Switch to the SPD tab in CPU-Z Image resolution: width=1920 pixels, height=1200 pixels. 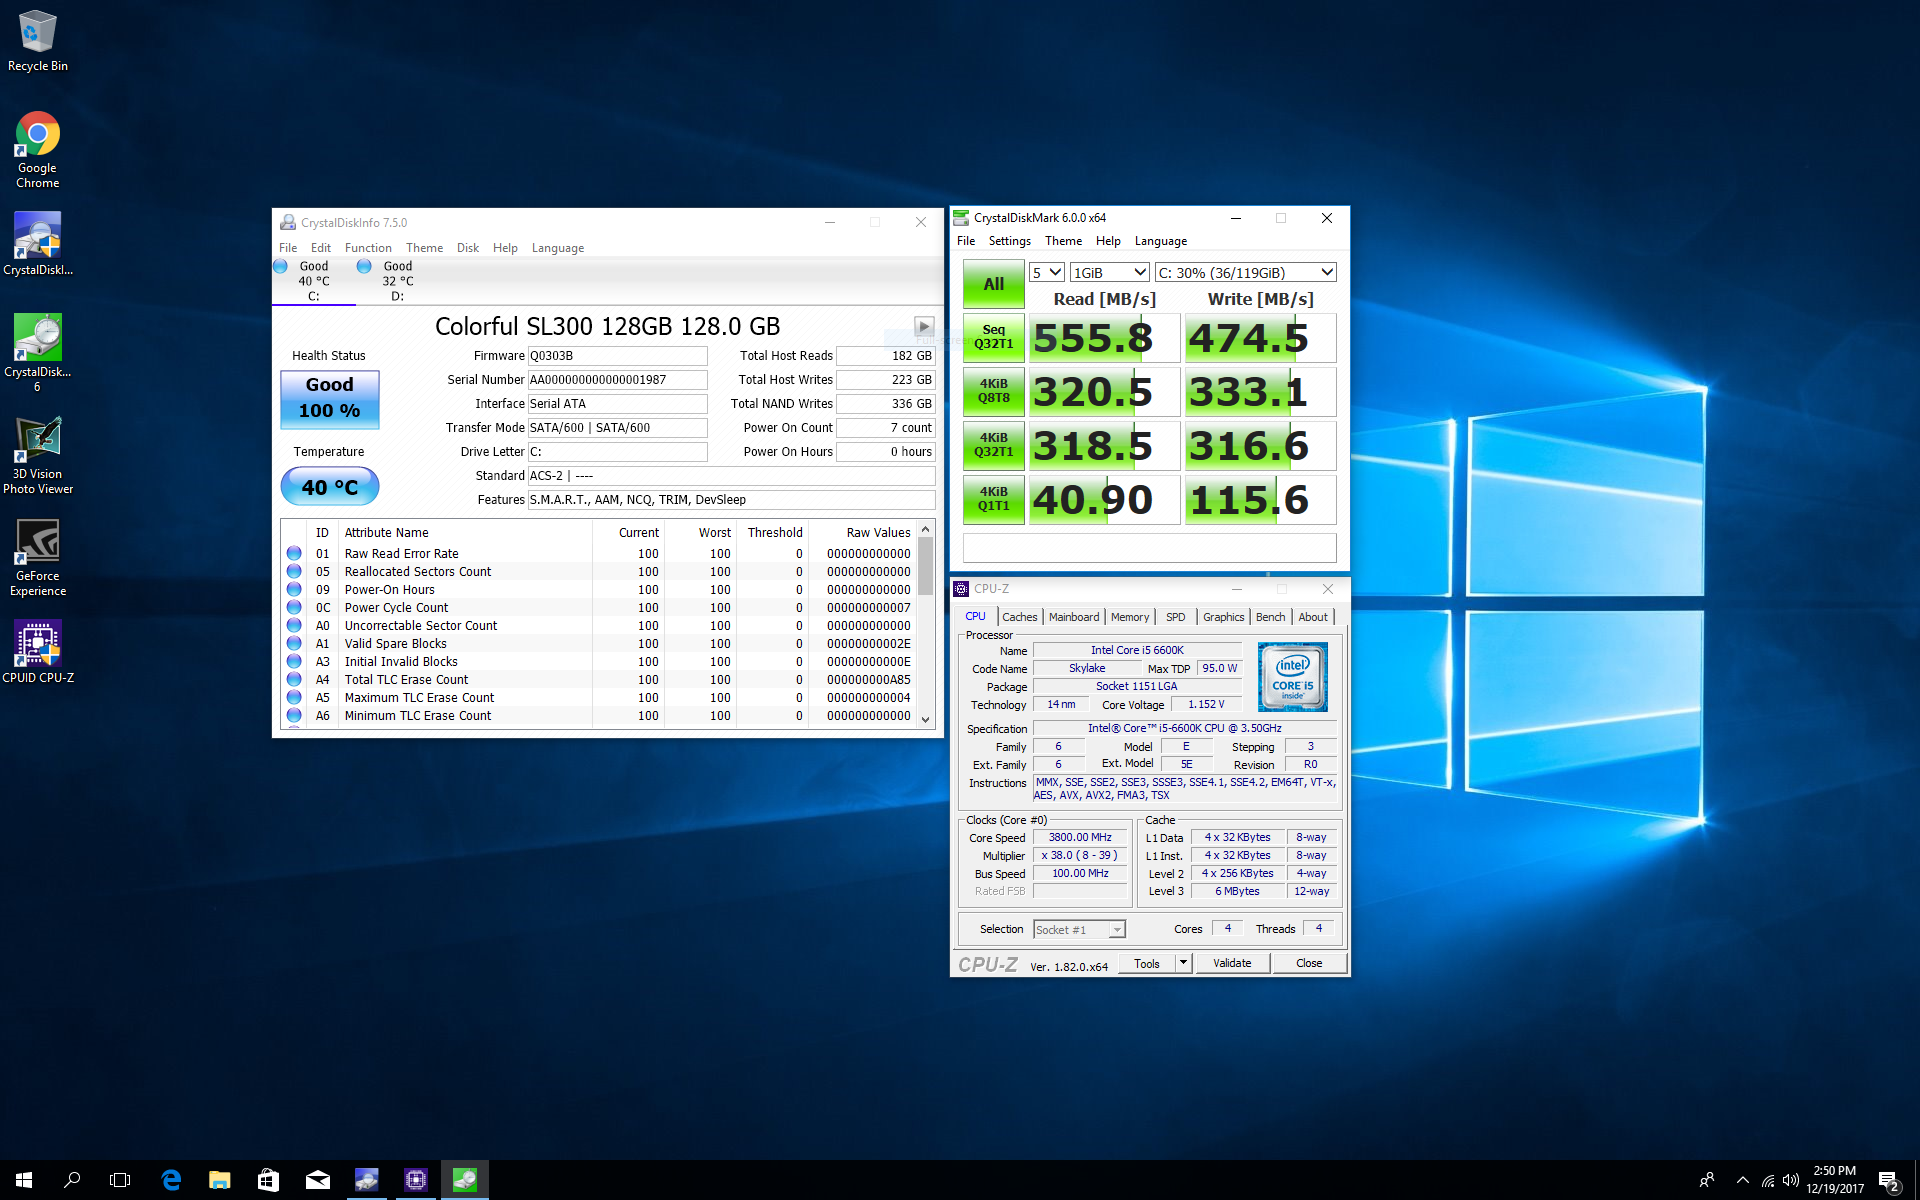click(1176, 617)
